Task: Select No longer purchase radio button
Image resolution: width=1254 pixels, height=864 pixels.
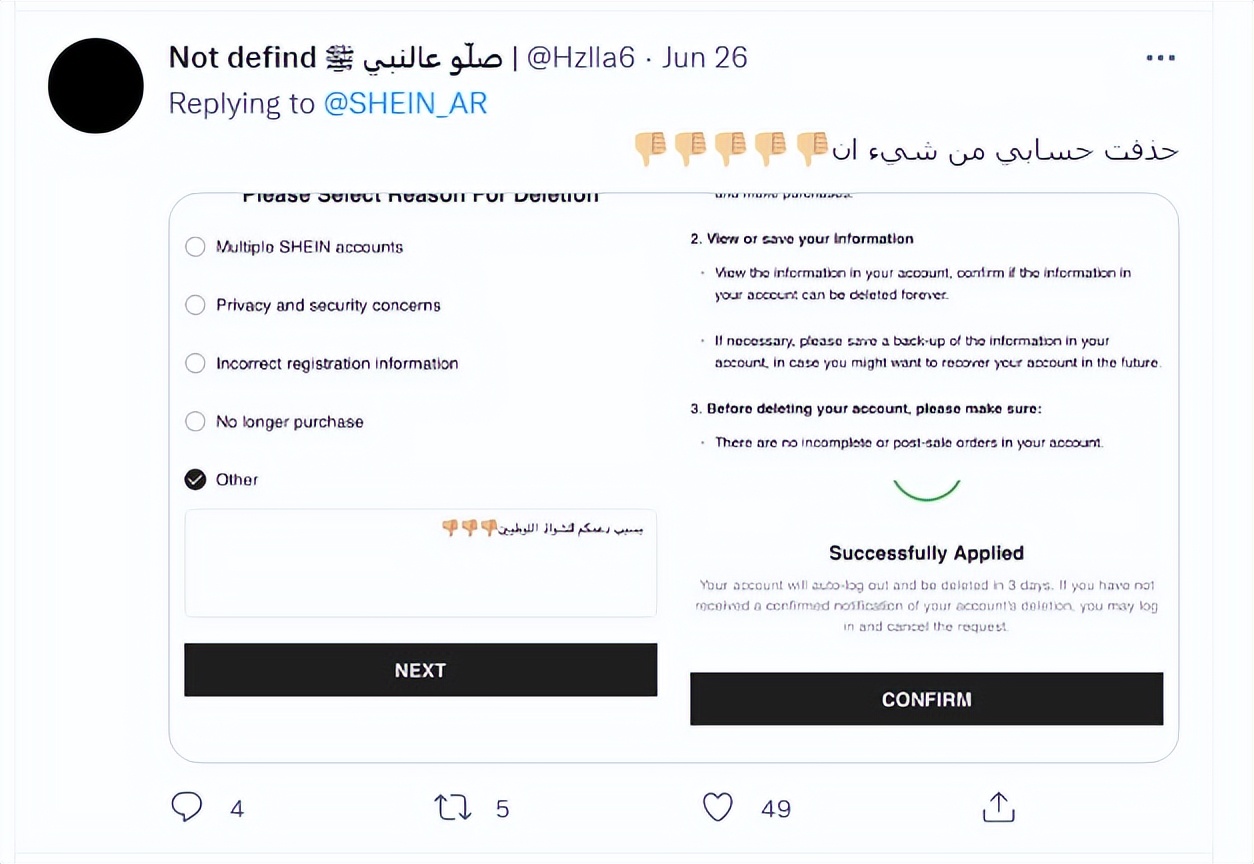Action: [196, 421]
